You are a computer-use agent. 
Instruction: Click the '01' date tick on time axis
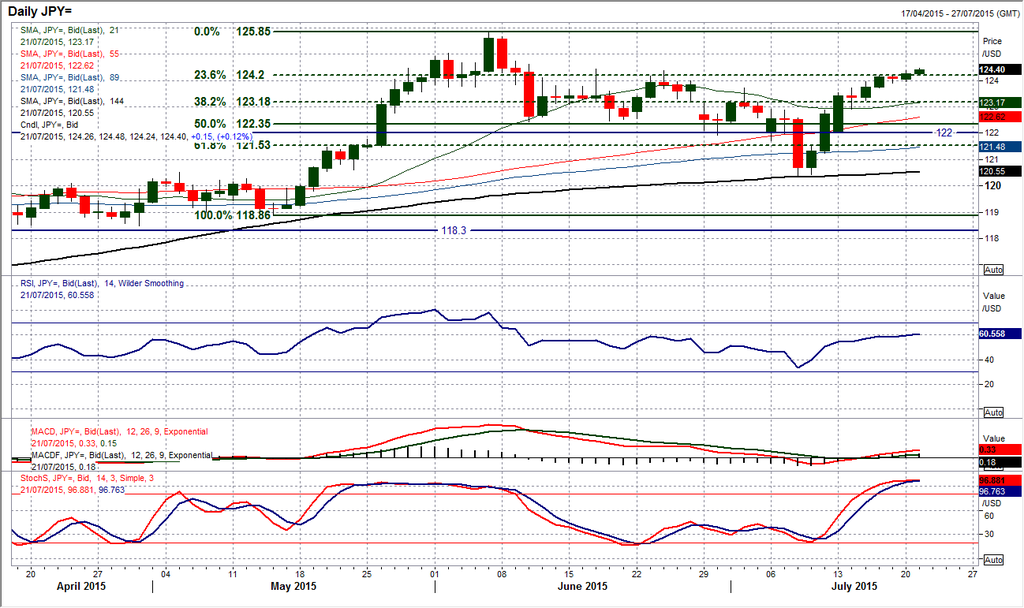tap(435, 574)
